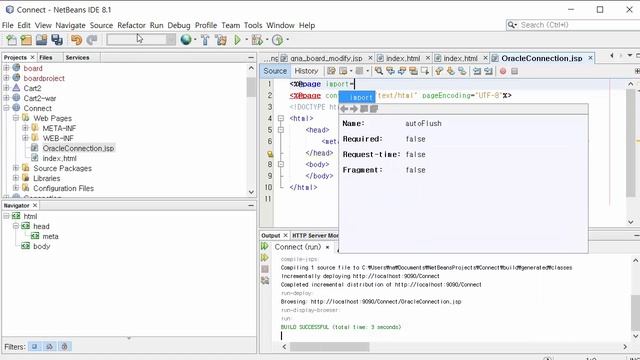Viewport: 640px width, 360px height.
Task: Collapse the Connect project node
Action: tap(7, 108)
